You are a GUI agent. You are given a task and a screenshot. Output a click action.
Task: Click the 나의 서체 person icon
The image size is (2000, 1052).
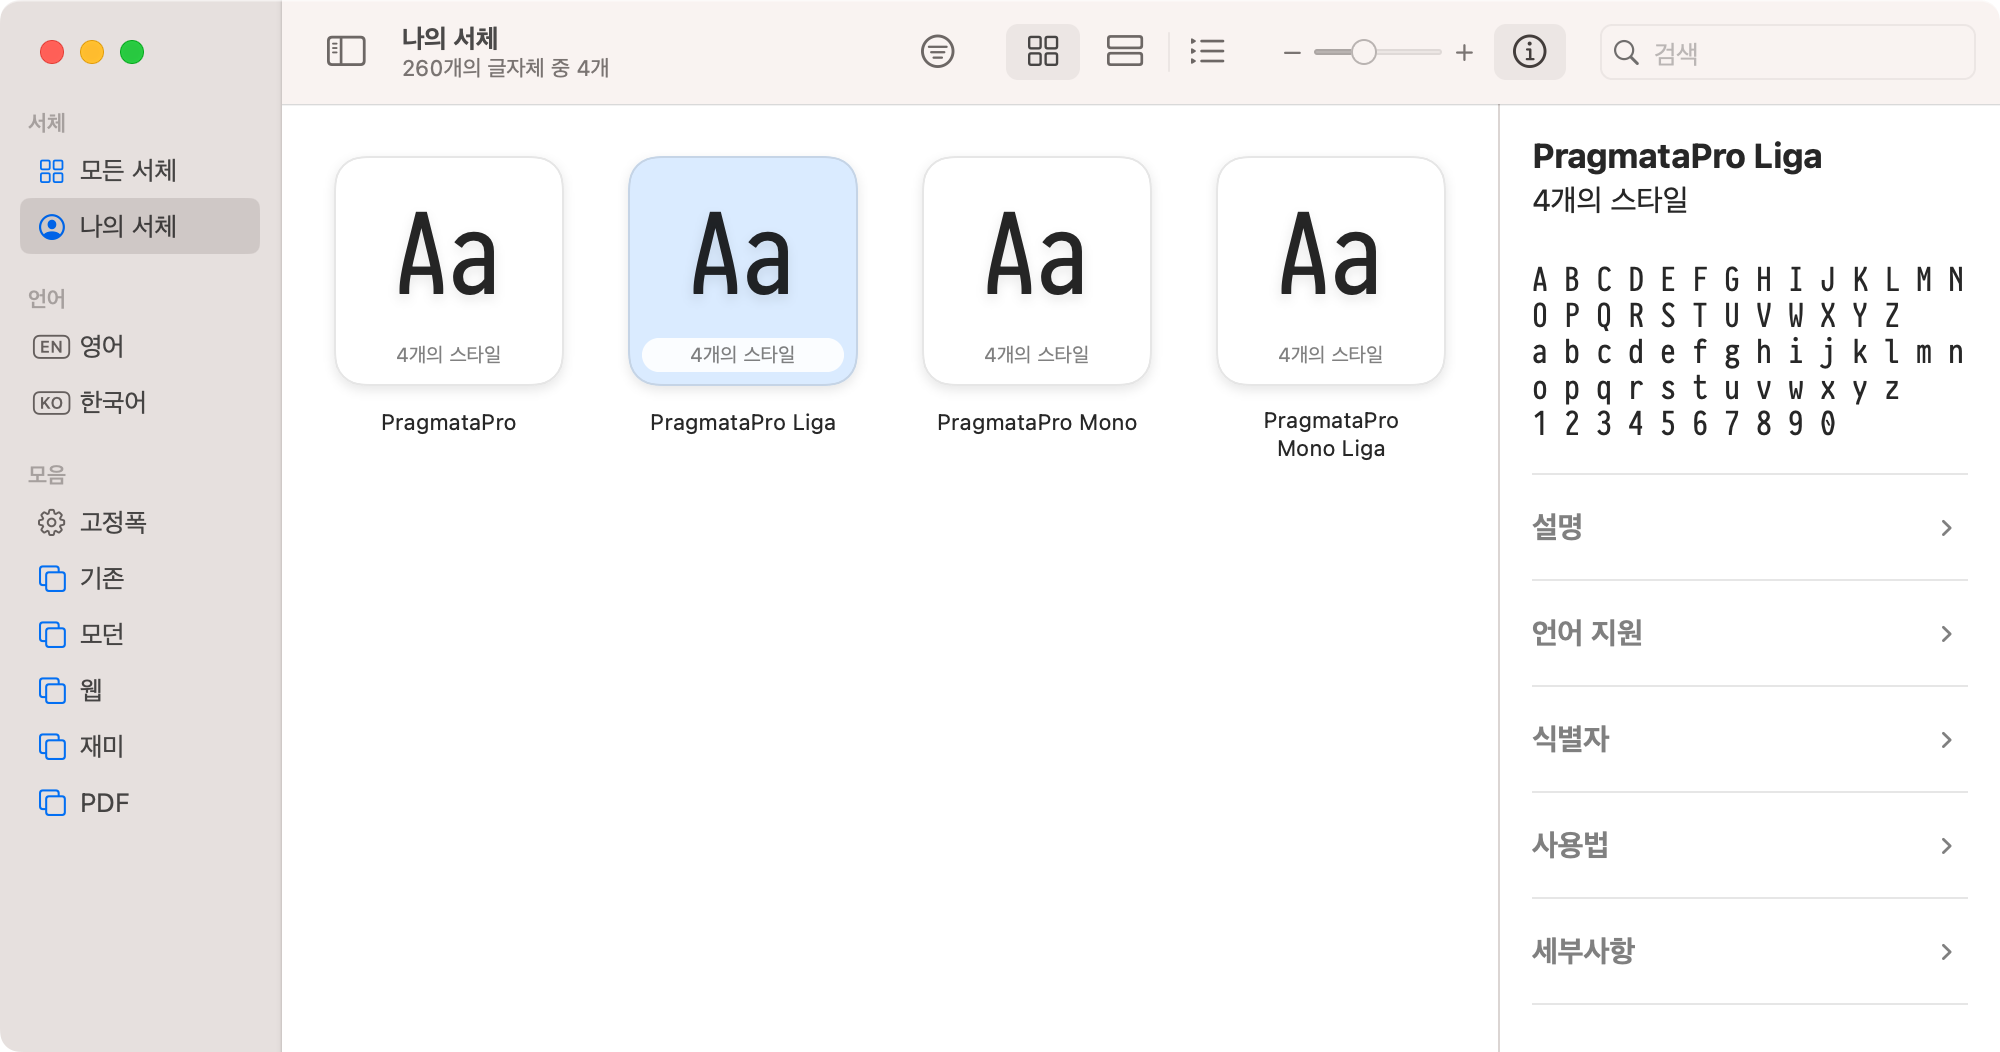click(x=51, y=227)
